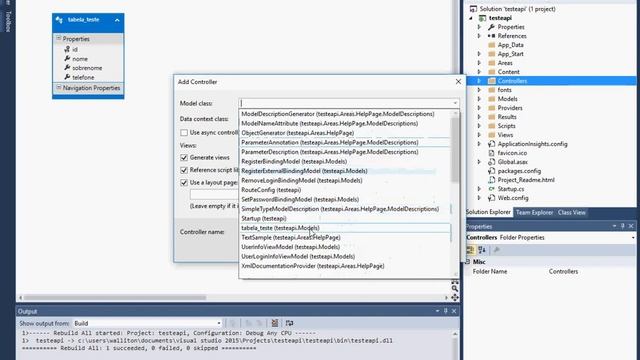The width and height of the screenshot is (640, 360).
Task: Click wrench icon beside nome property
Action: (67, 58)
